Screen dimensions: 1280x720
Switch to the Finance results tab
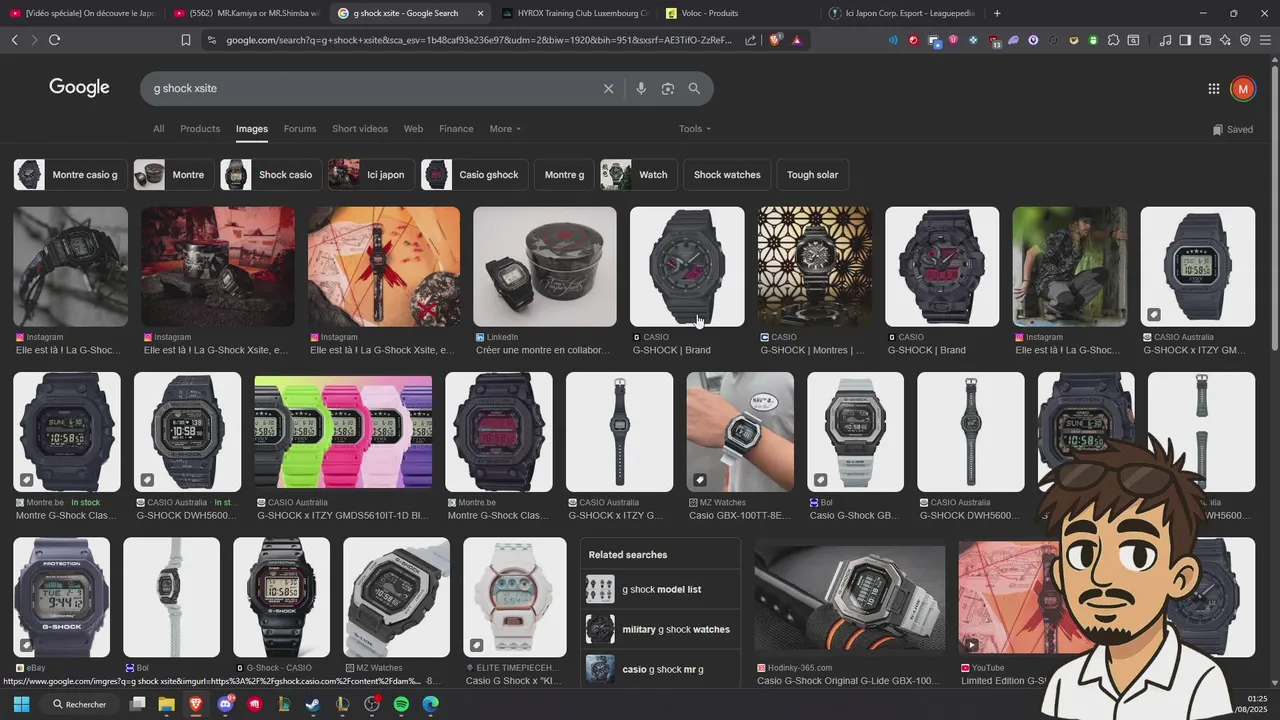(456, 129)
